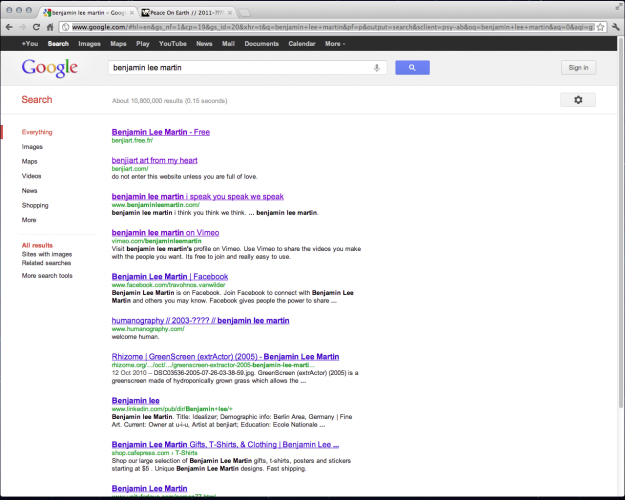The height and width of the screenshot is (500, 625).
Task: Go to home page icon
Action: 50,27
